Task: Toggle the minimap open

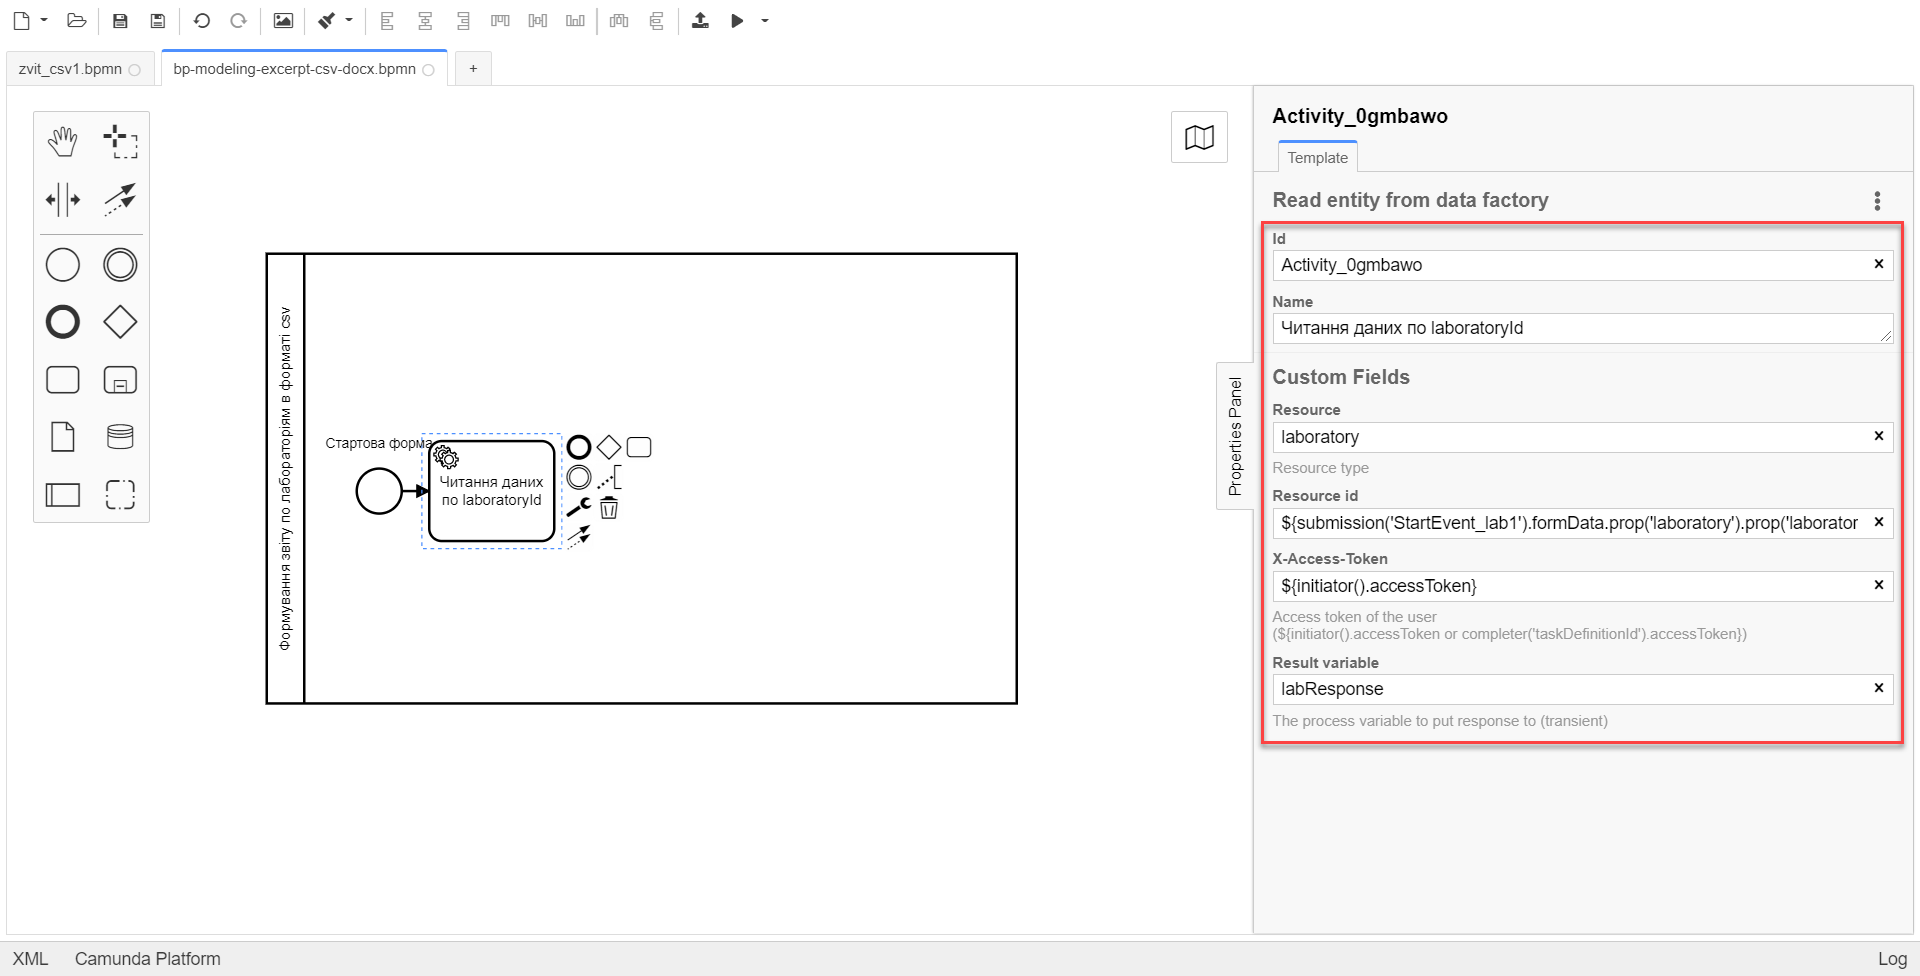Action: 1199,137
